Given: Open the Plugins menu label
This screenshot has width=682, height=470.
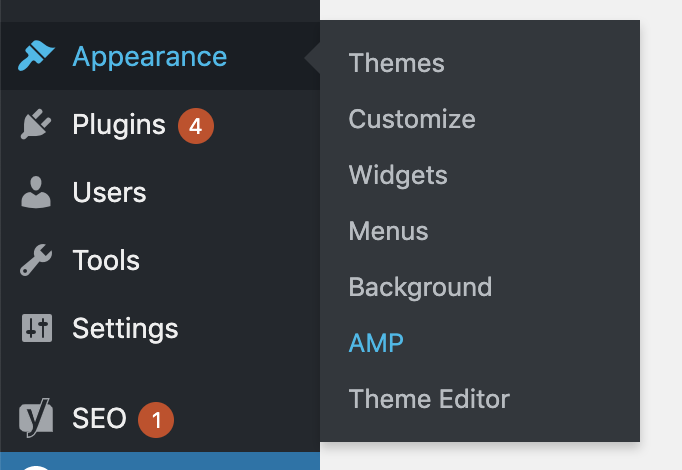Looking at the screenshot, I should point(119,125).
